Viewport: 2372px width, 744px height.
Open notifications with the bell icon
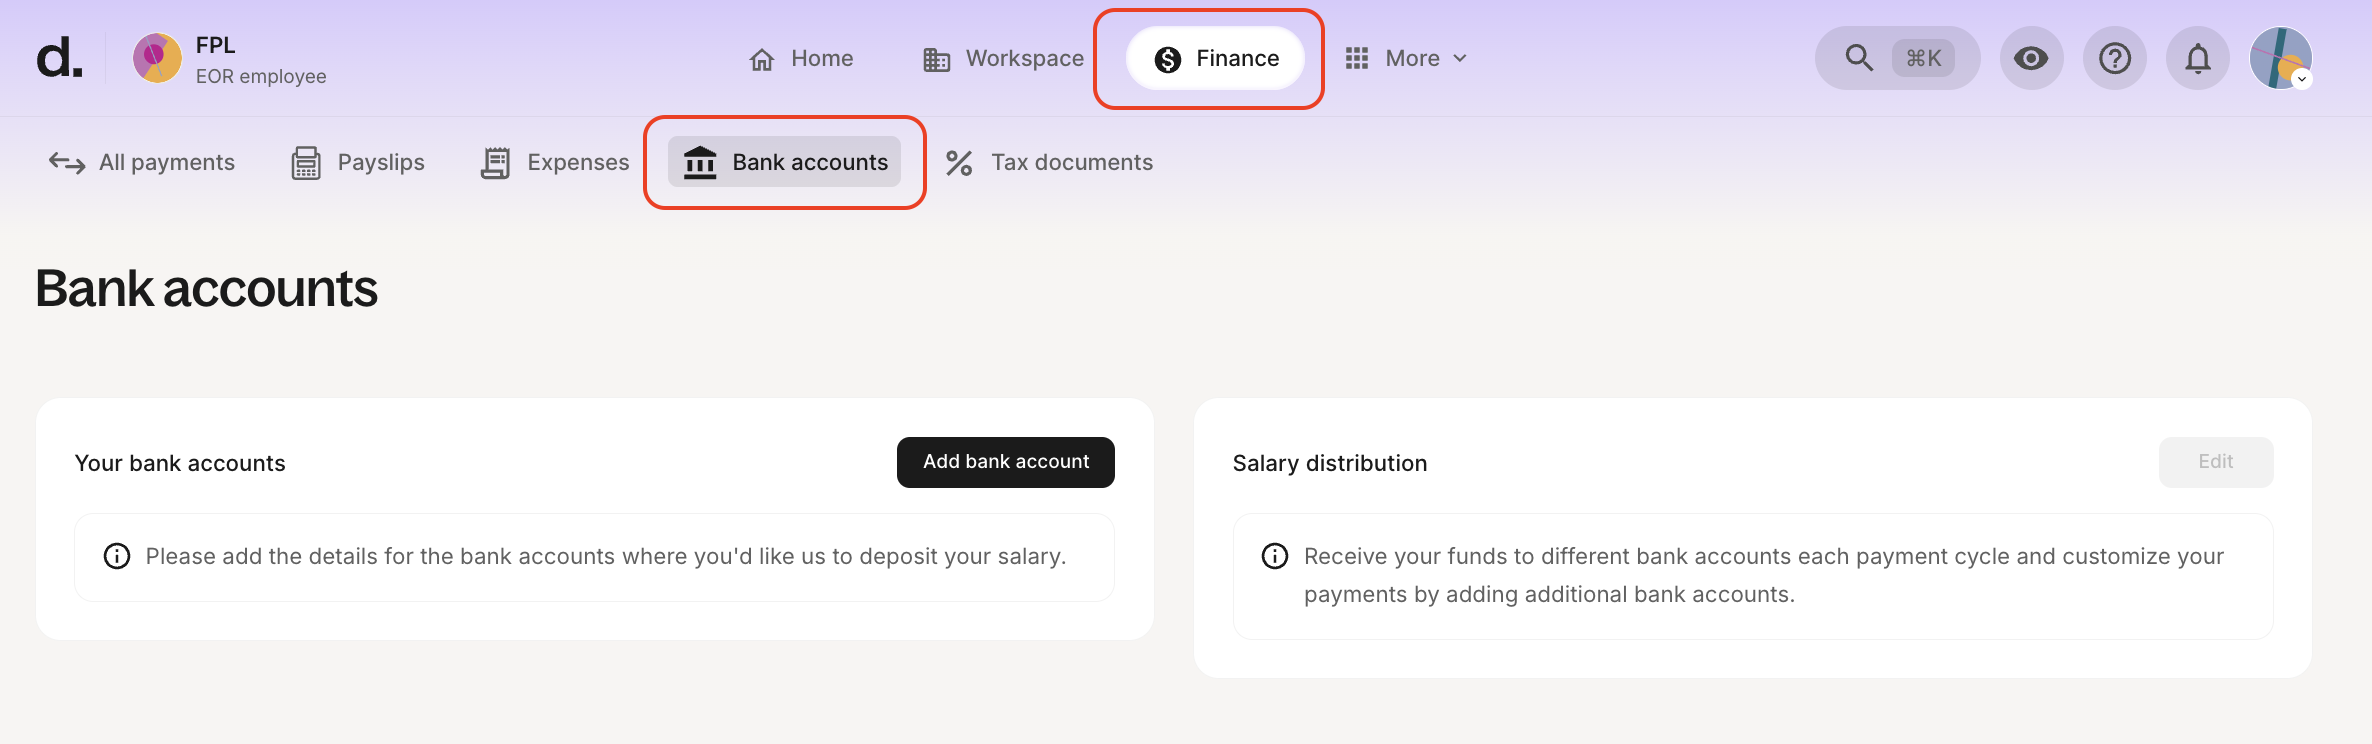click(2197, 58)
